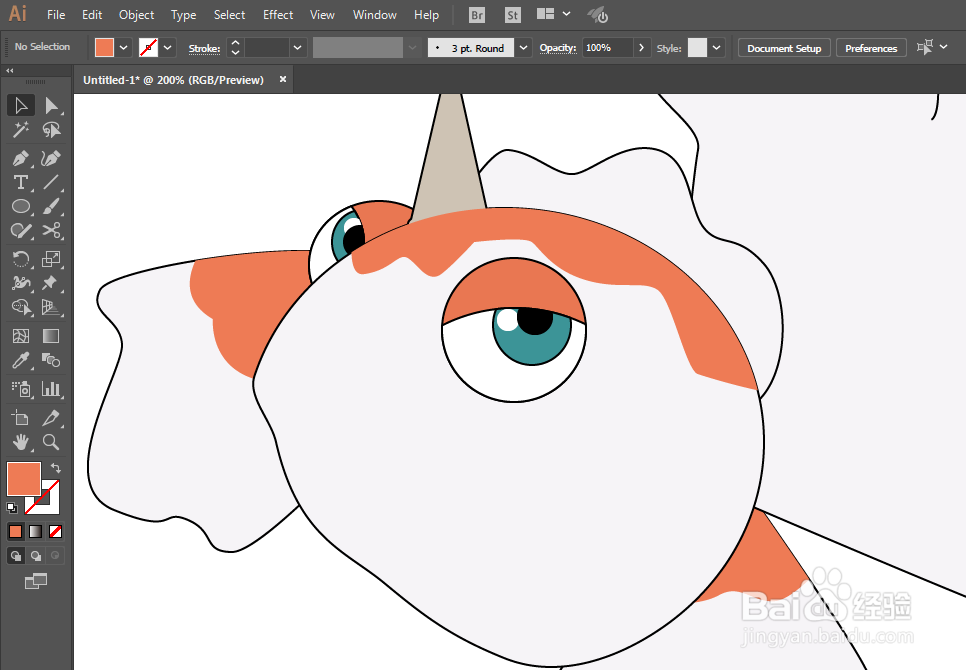Select the Curvature tool
Image resolution: width=966 pixels, height=670 pixels.
(51, 158)
